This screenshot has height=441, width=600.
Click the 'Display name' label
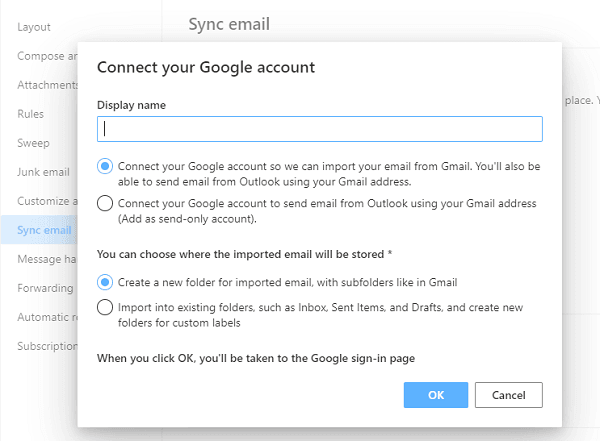131,105
